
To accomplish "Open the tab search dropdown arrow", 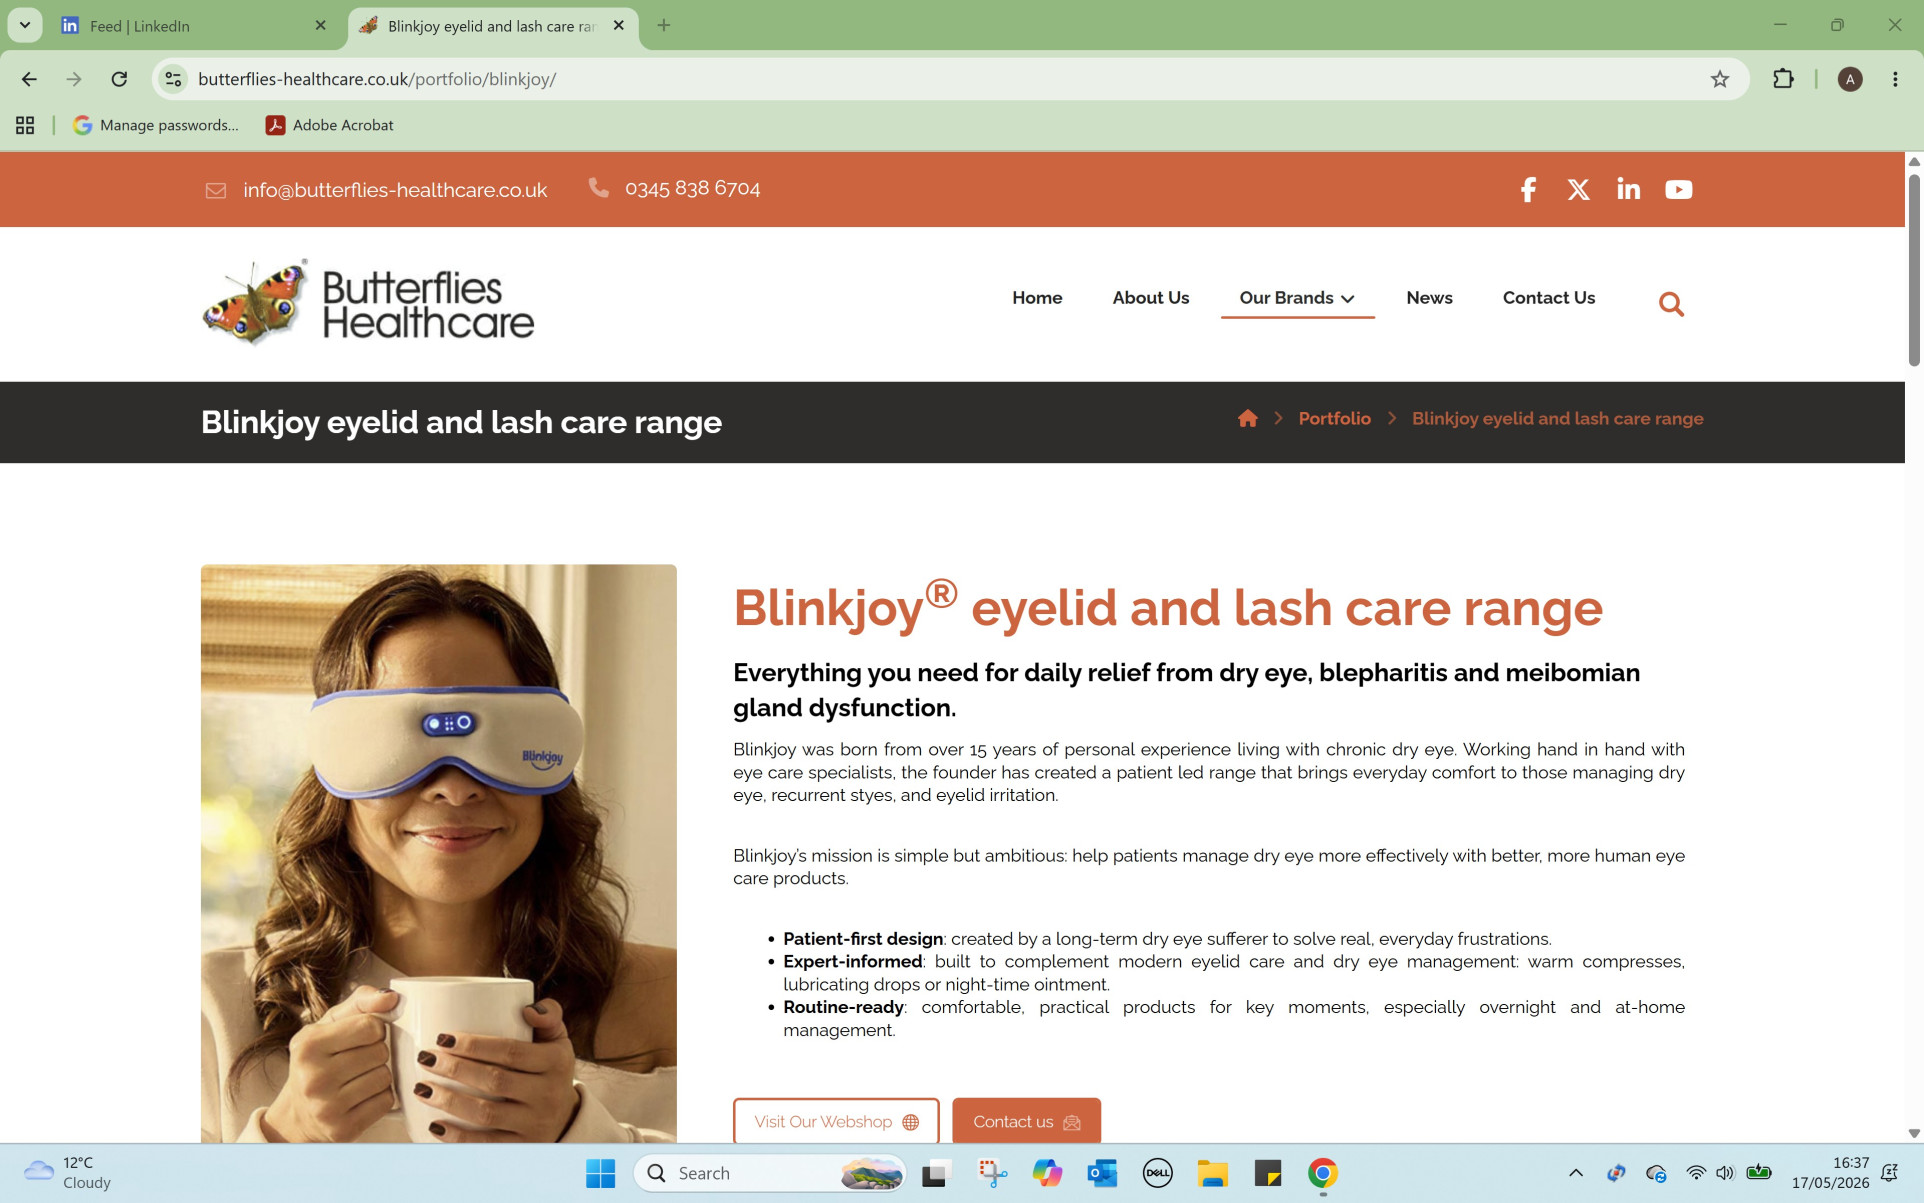I will 25,25.
